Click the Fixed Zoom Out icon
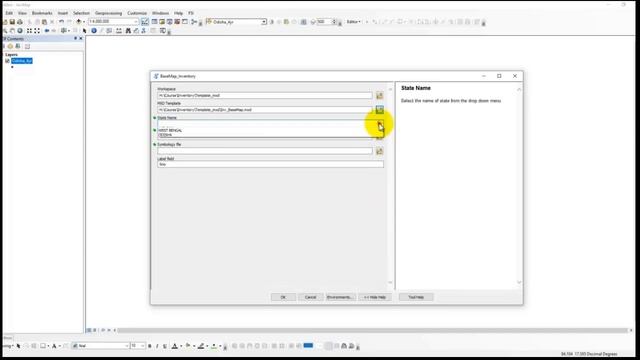This screenshot has height=360, width=640. (x=37, y=31)
